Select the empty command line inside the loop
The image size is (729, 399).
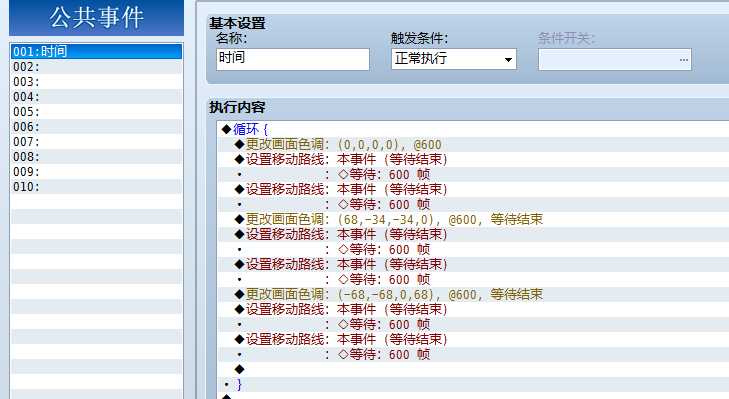coord(473,369)
